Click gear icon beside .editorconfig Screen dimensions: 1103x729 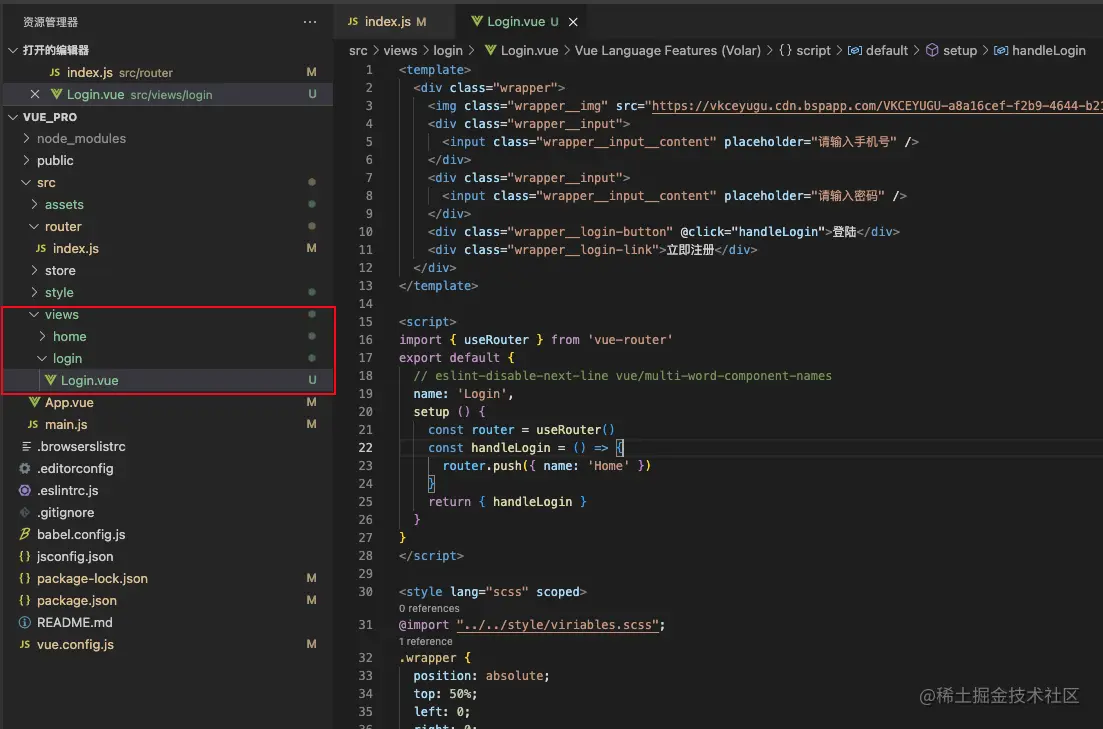coord(25,468)
